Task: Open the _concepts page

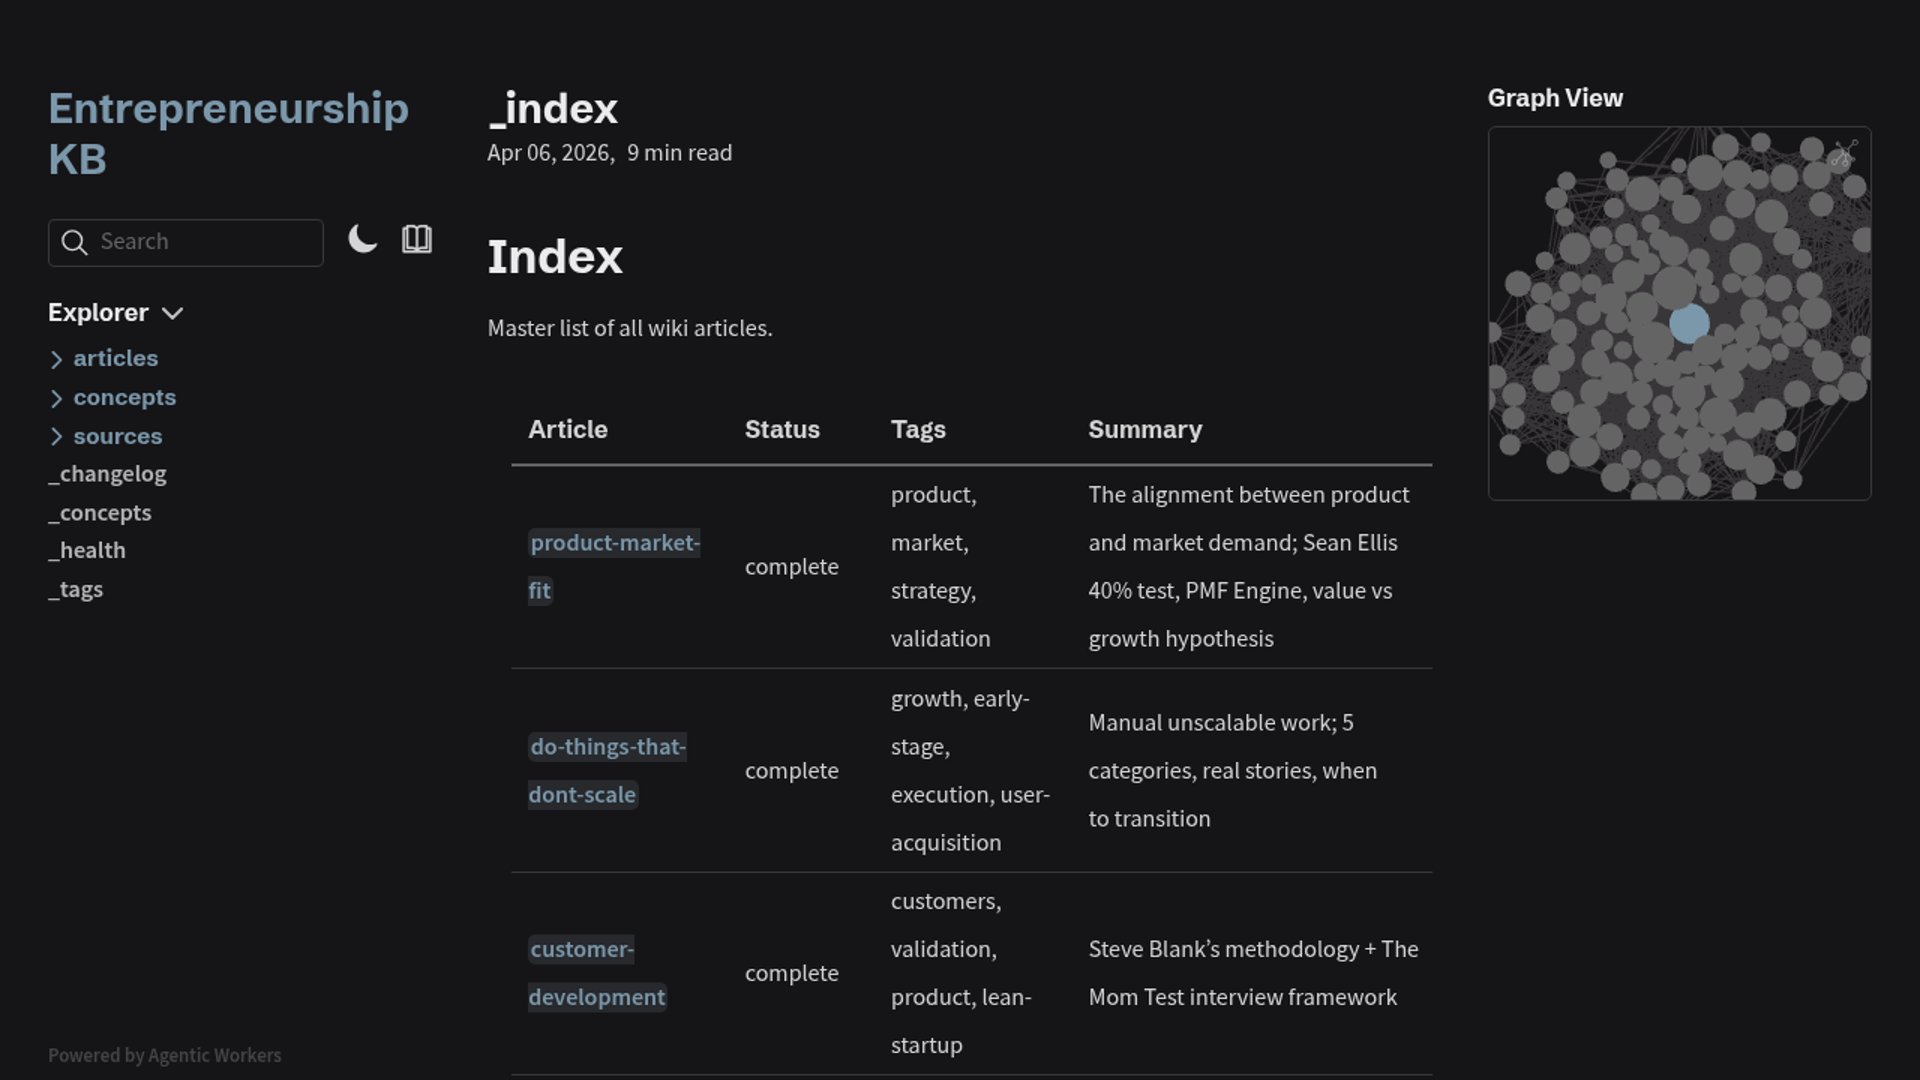Action: (x=100, y=513)
